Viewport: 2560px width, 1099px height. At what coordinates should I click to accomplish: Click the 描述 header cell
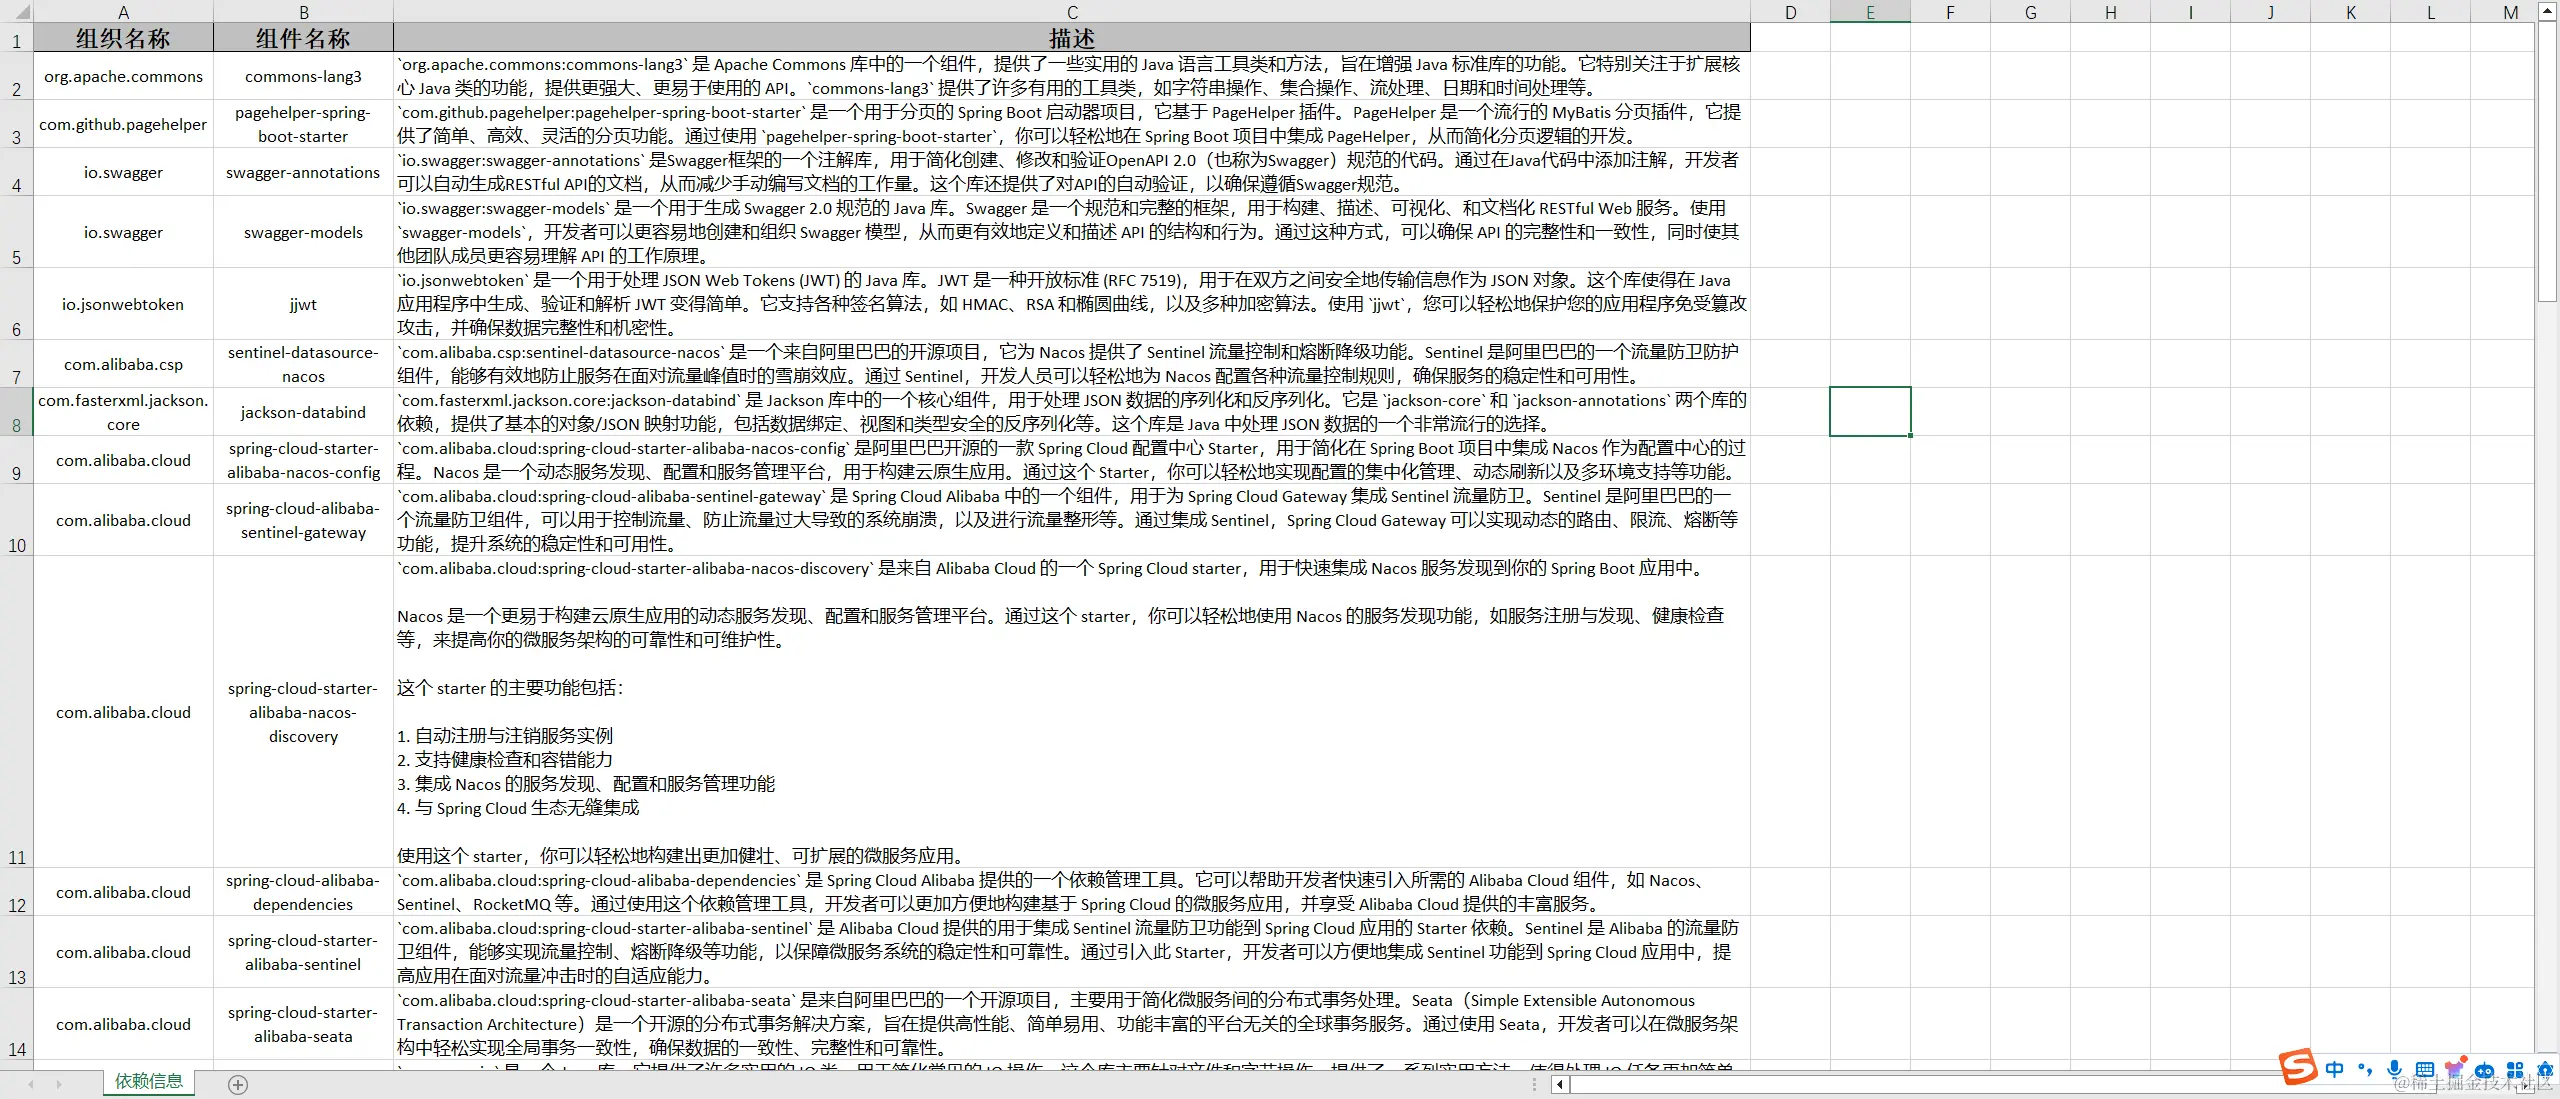point(1071,38)
